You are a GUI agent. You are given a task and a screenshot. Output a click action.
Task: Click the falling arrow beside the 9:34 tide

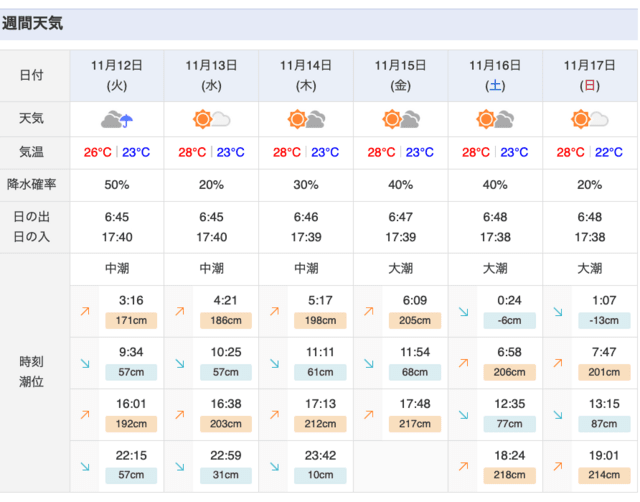coord(84,363)
